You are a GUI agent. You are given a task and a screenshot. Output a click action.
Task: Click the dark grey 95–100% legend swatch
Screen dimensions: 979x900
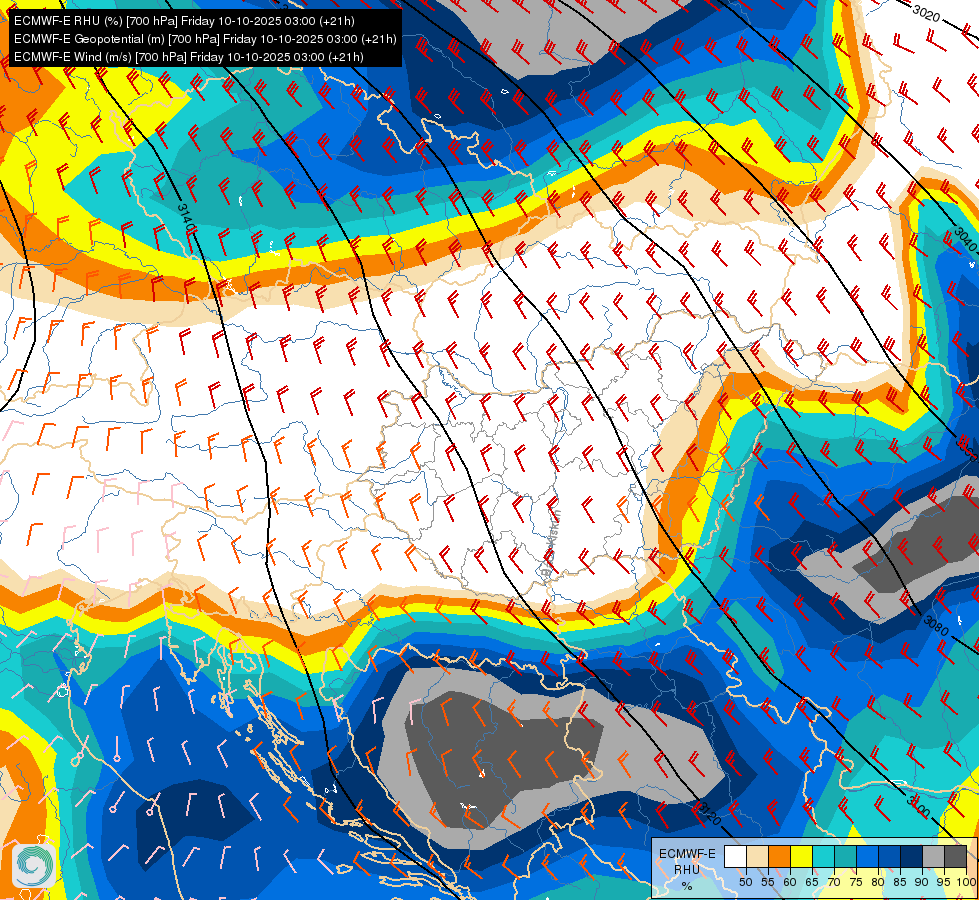point(955,857)
